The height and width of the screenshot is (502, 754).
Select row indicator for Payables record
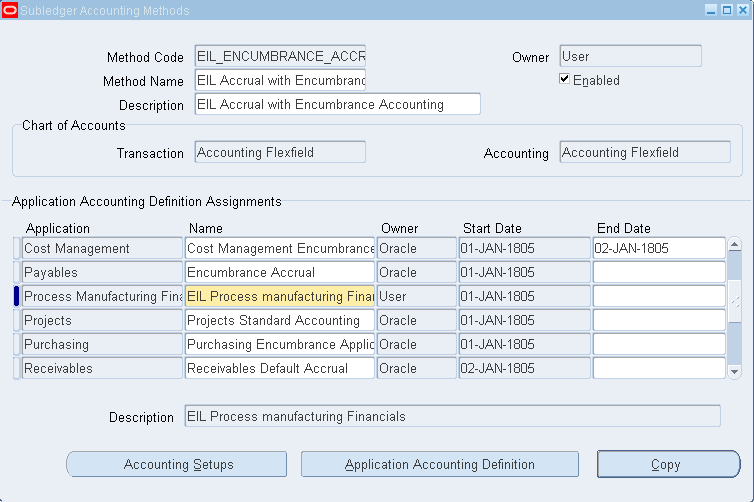point(16,272)
